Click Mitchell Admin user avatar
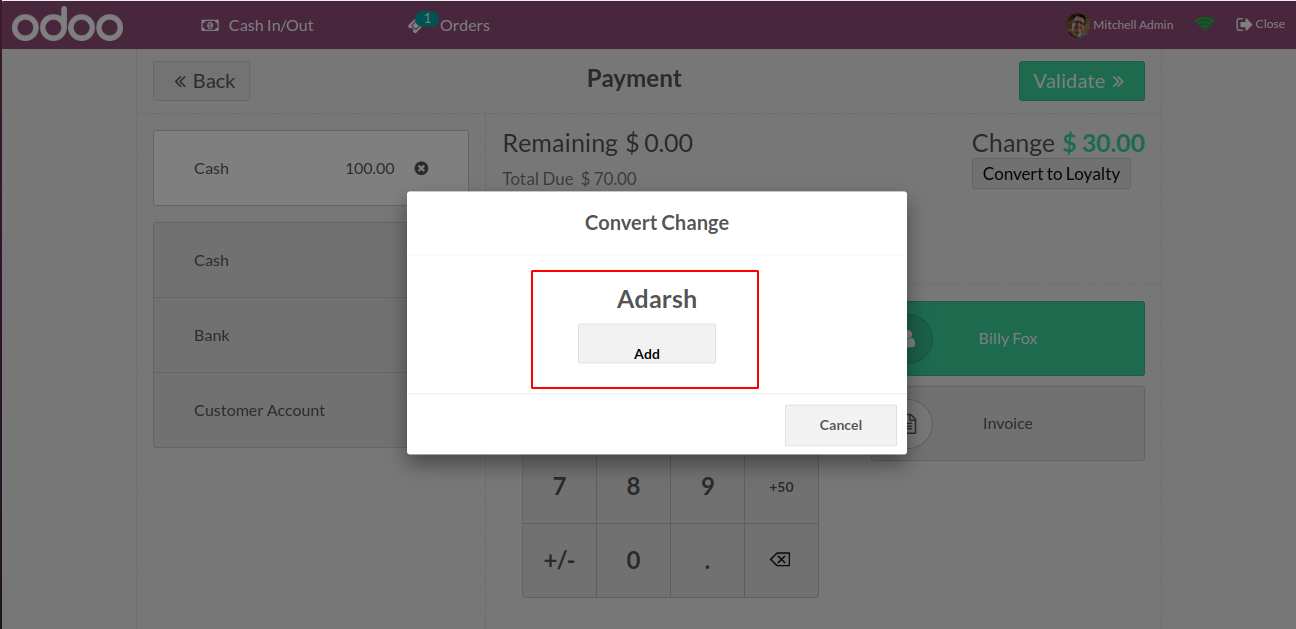 pos(1077,25)
